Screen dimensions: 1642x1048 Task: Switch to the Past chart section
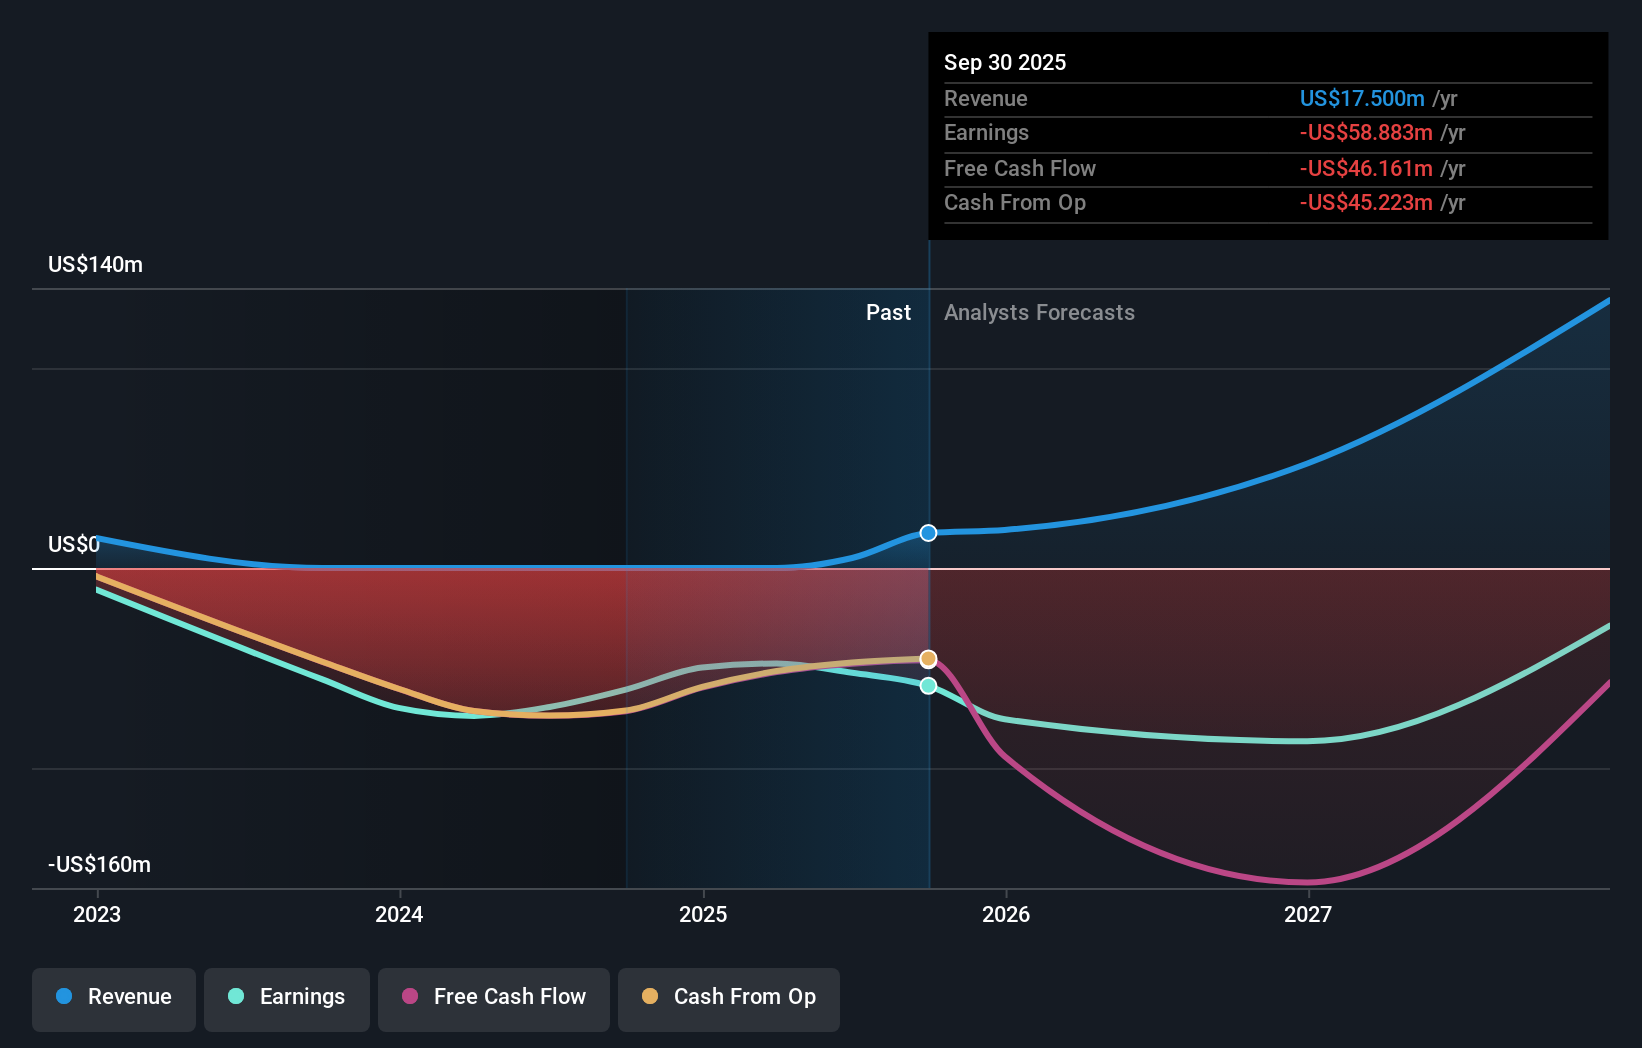(x=888, y=312)
